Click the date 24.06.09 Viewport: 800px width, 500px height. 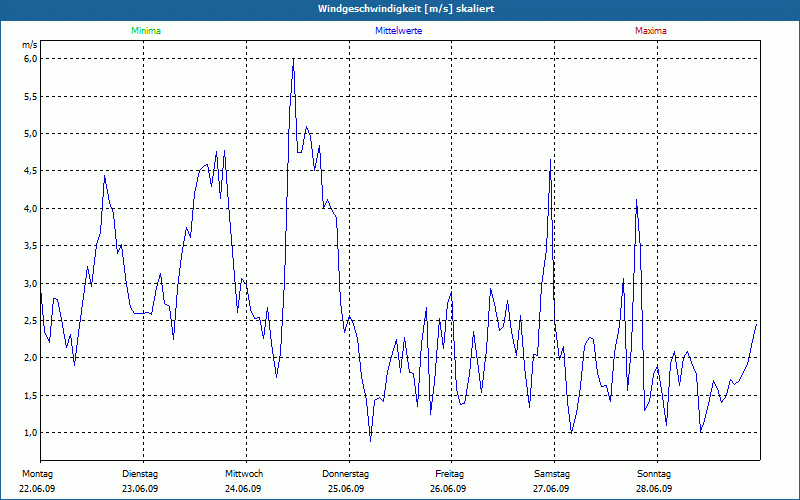point(243,489)
